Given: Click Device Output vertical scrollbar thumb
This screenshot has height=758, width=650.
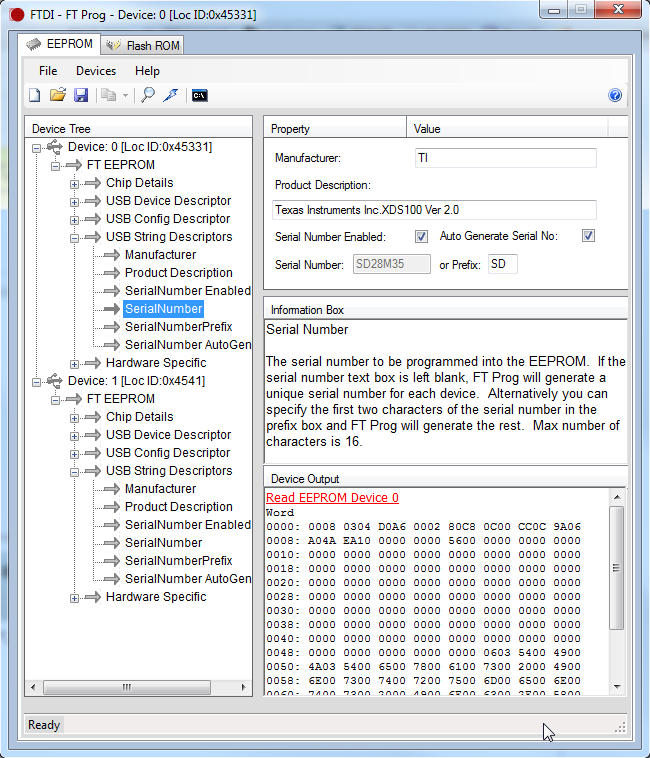Looking at the screenshot, I should click(x=617, y=568).
